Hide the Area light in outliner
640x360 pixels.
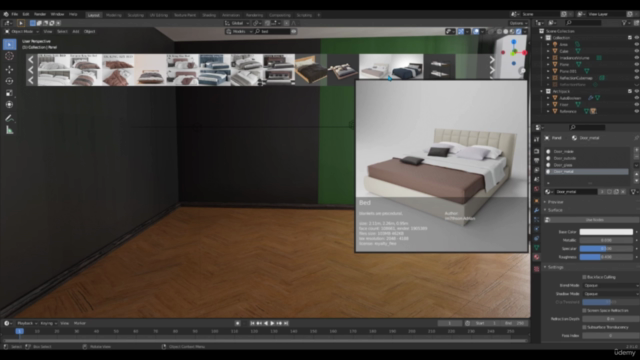point(636,44)
